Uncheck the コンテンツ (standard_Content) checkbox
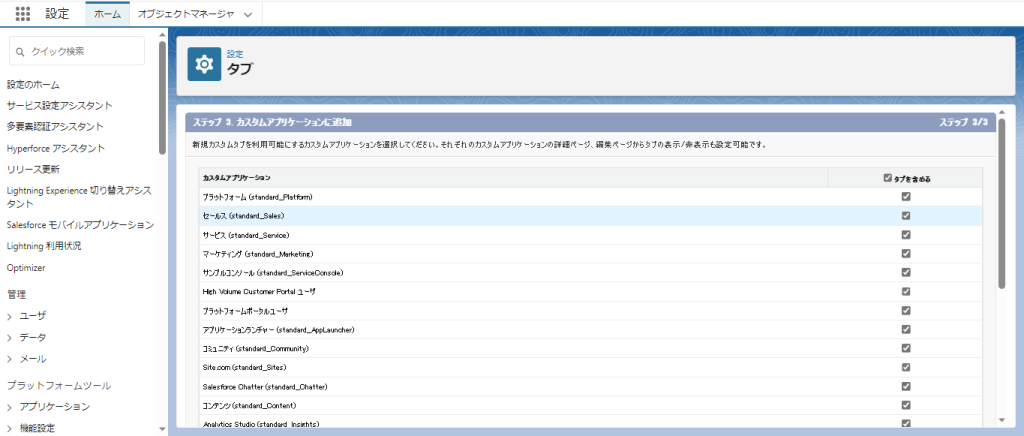The image size is (1024, 436). point(906,405)
